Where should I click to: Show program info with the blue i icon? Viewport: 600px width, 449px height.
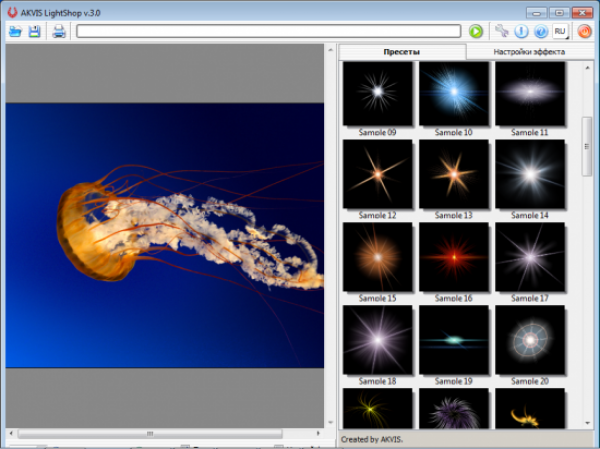pyautogui.click(x=521, y=32)
